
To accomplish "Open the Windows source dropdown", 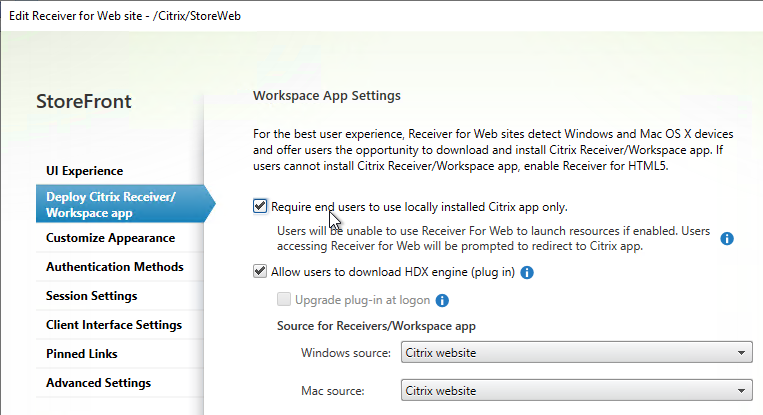I will click(577, 352).
